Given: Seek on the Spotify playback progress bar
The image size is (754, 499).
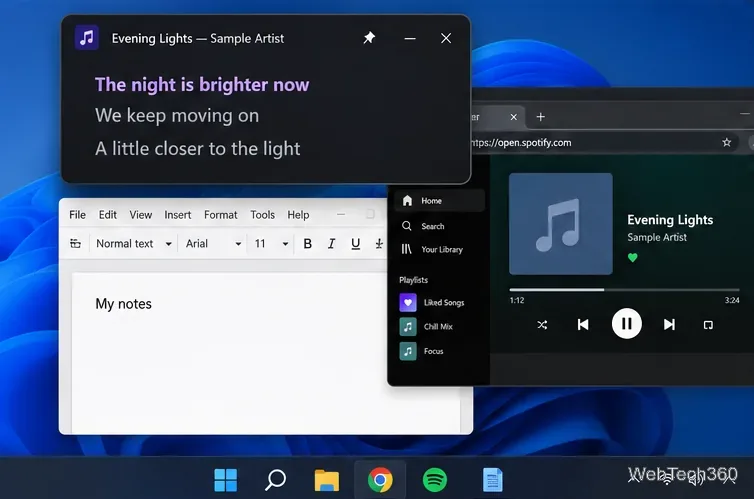Looking at the screenshot, I should pyautogui.click(x=624, y=290).
